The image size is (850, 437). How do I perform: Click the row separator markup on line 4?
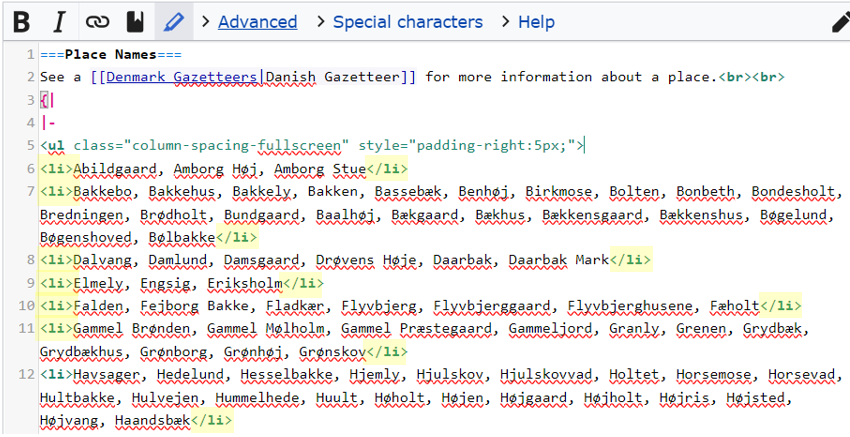click(48, 123)
